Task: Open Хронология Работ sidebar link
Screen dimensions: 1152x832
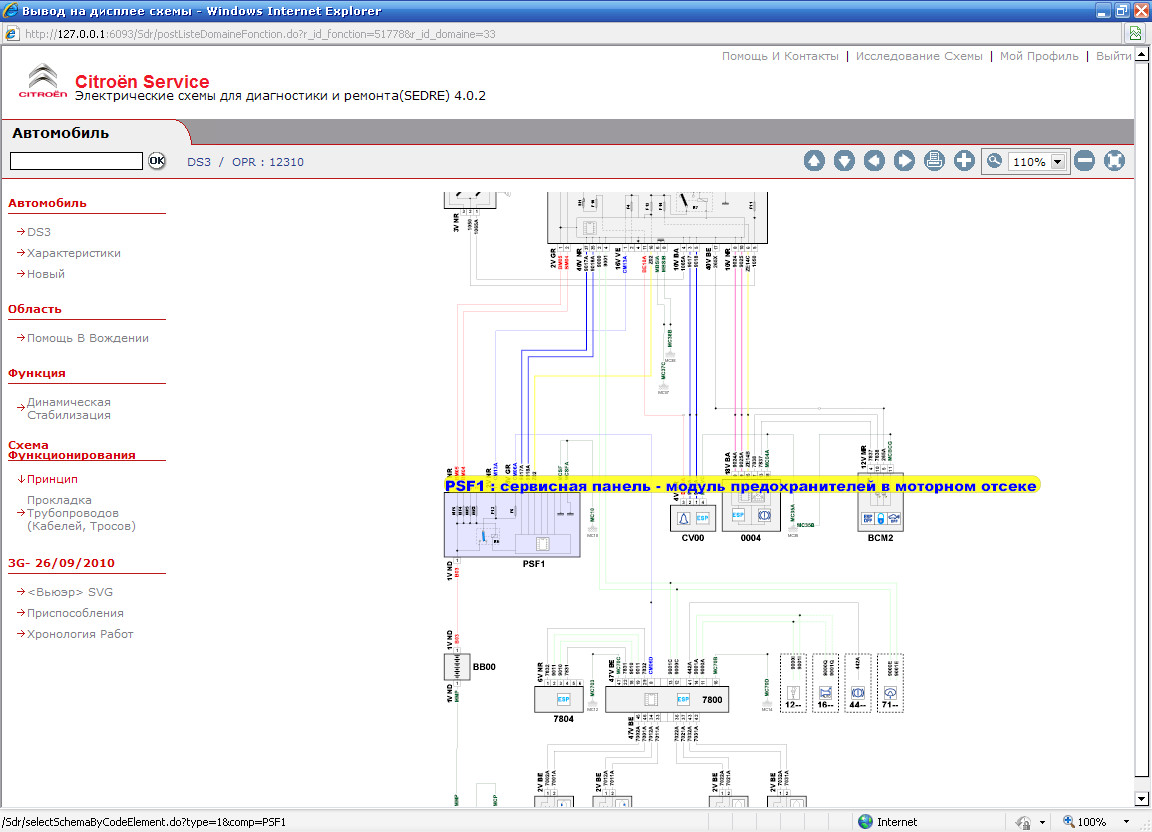Action: point(80,634)
